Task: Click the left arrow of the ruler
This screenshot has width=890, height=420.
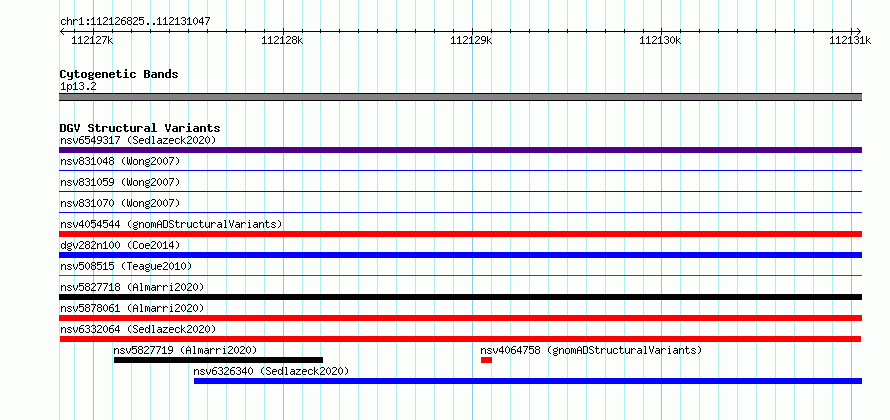Action: point(62,31)
